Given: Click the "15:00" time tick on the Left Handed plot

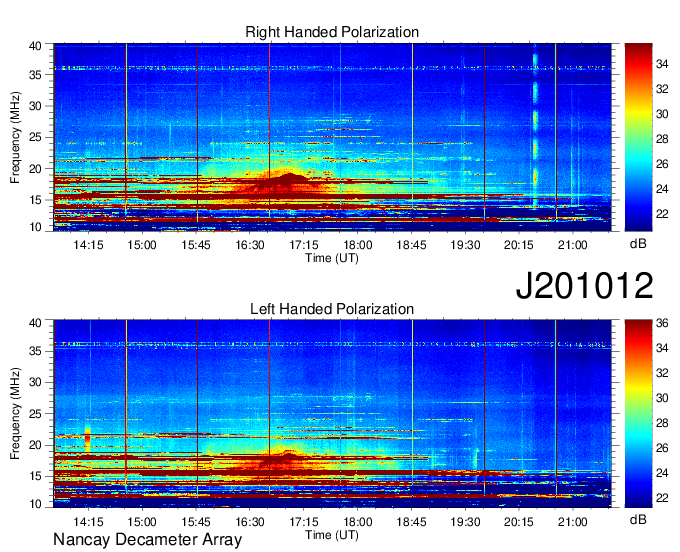Looking at the screenshot, I should coord(142,522).
